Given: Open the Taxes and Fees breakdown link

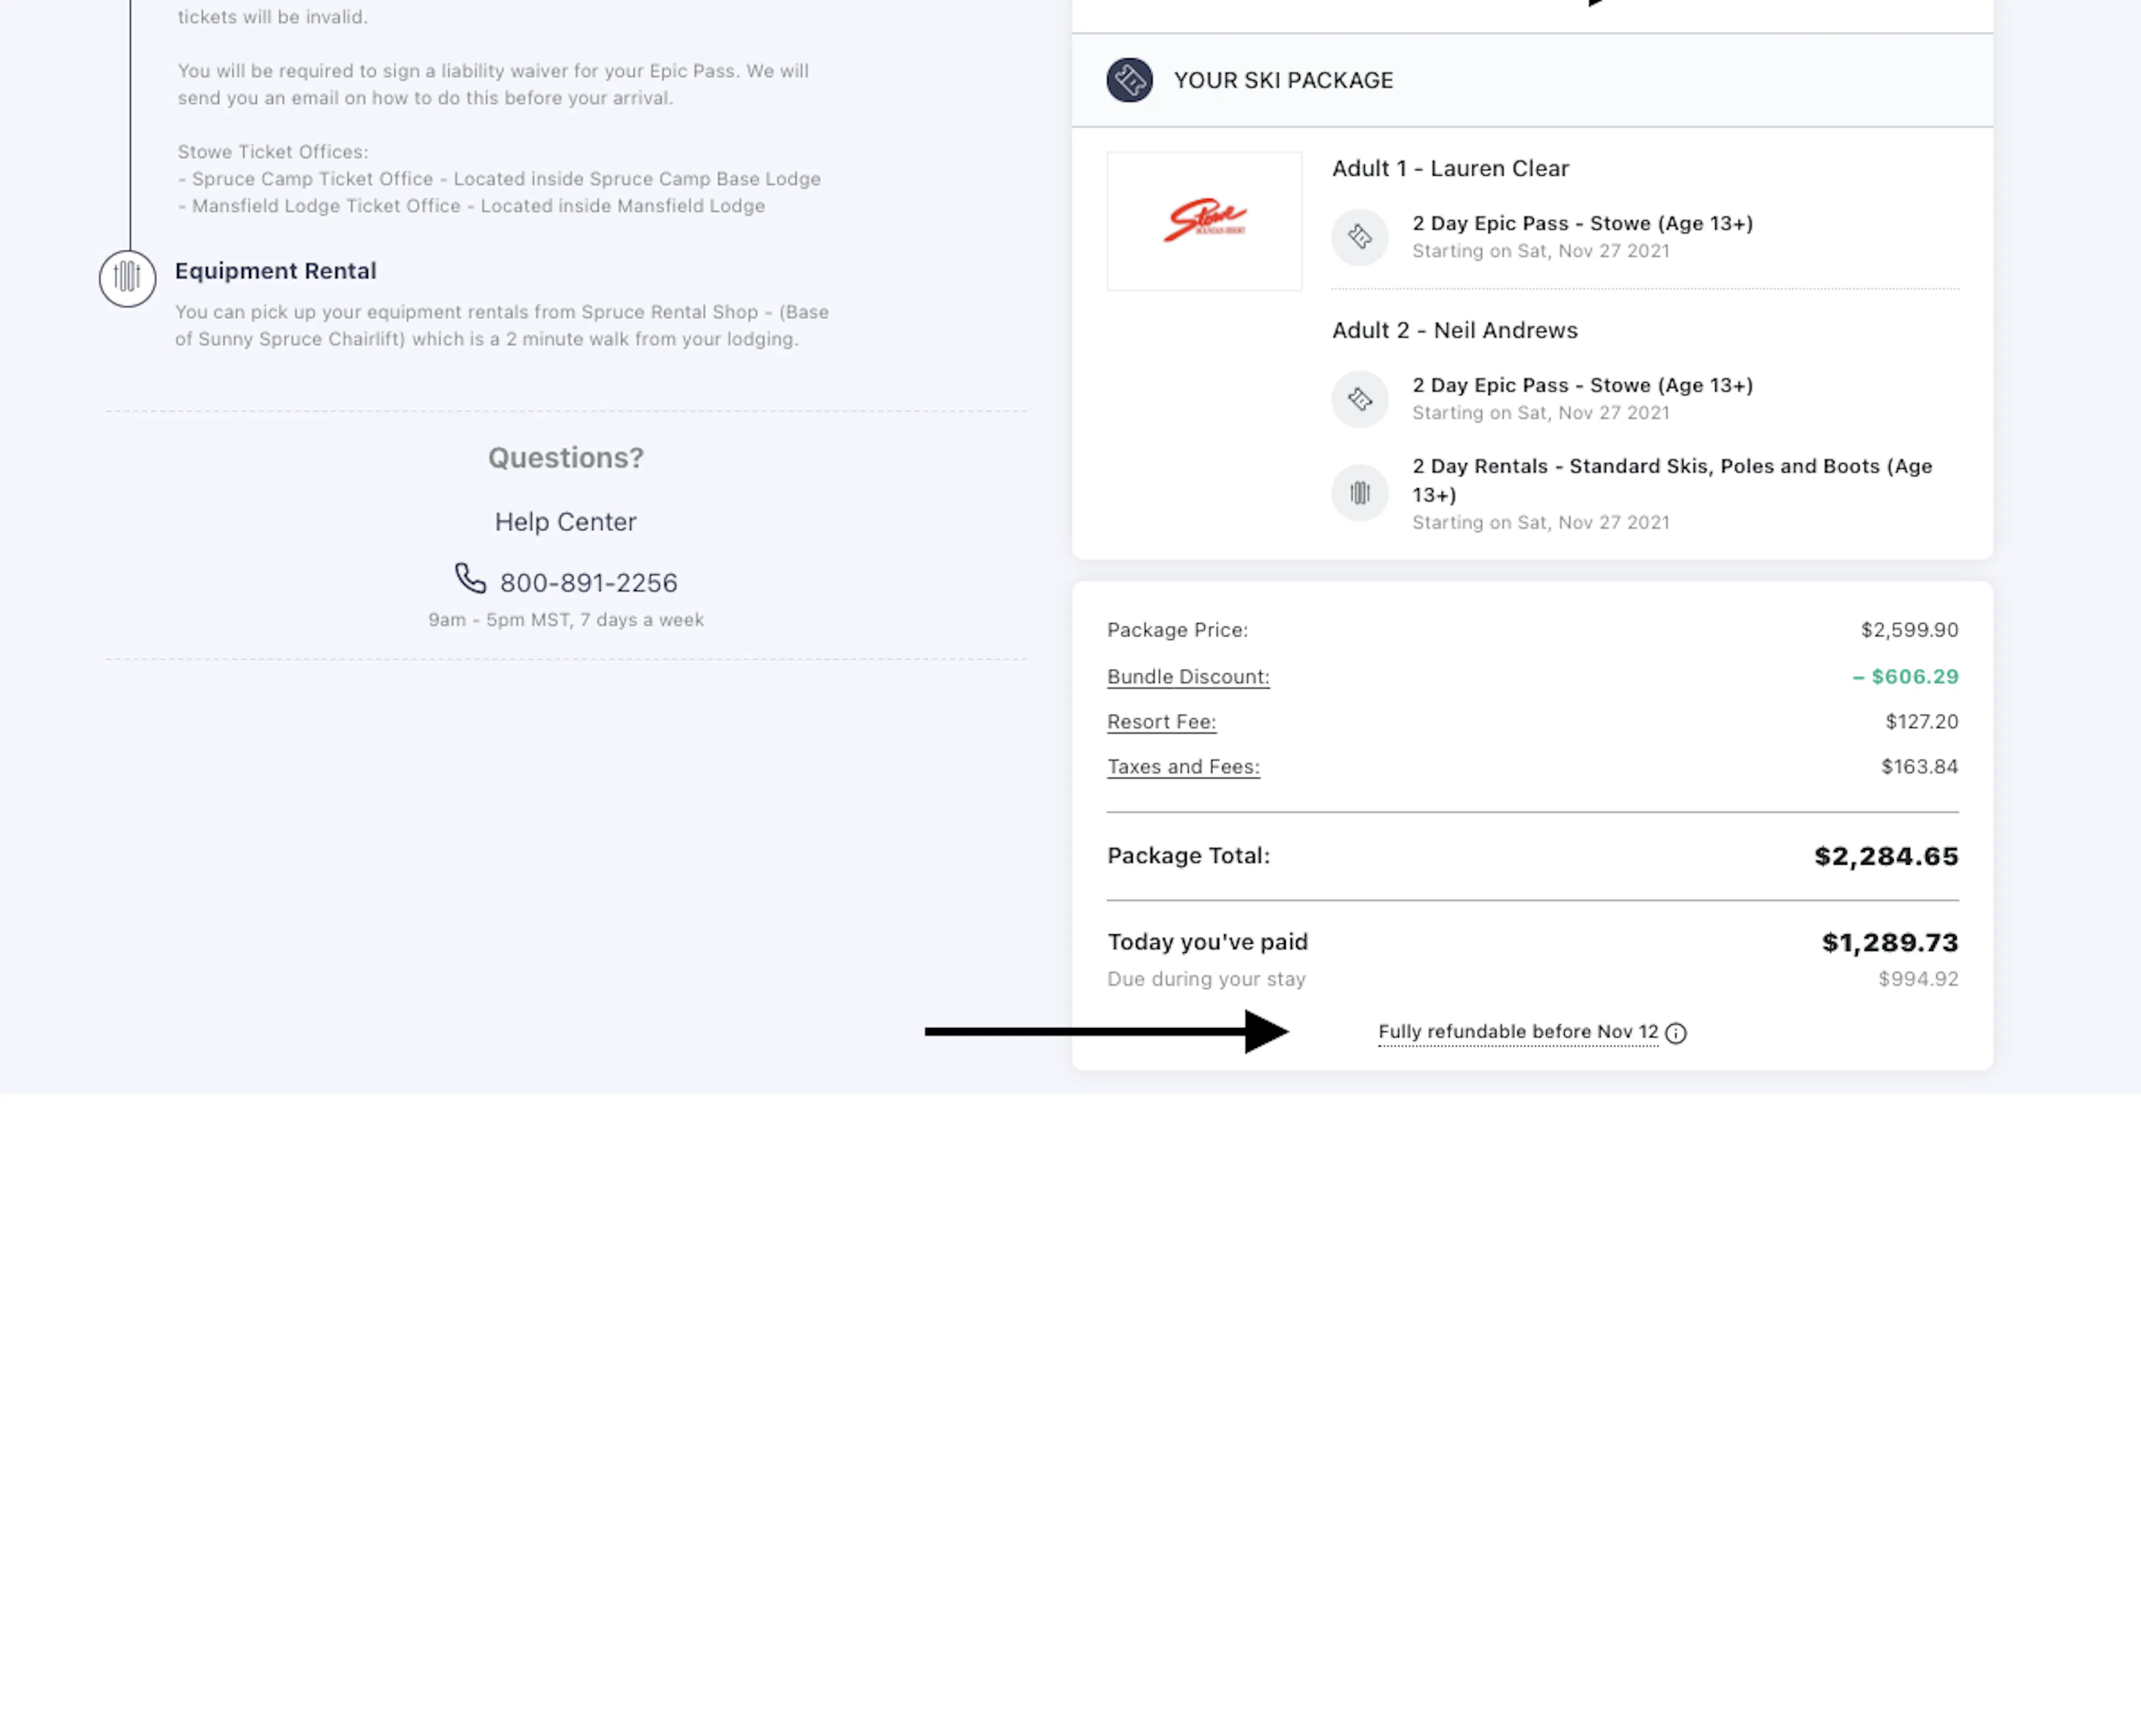Looking at the screenshot, I should pyautogui.click(x=1183, y=767).
